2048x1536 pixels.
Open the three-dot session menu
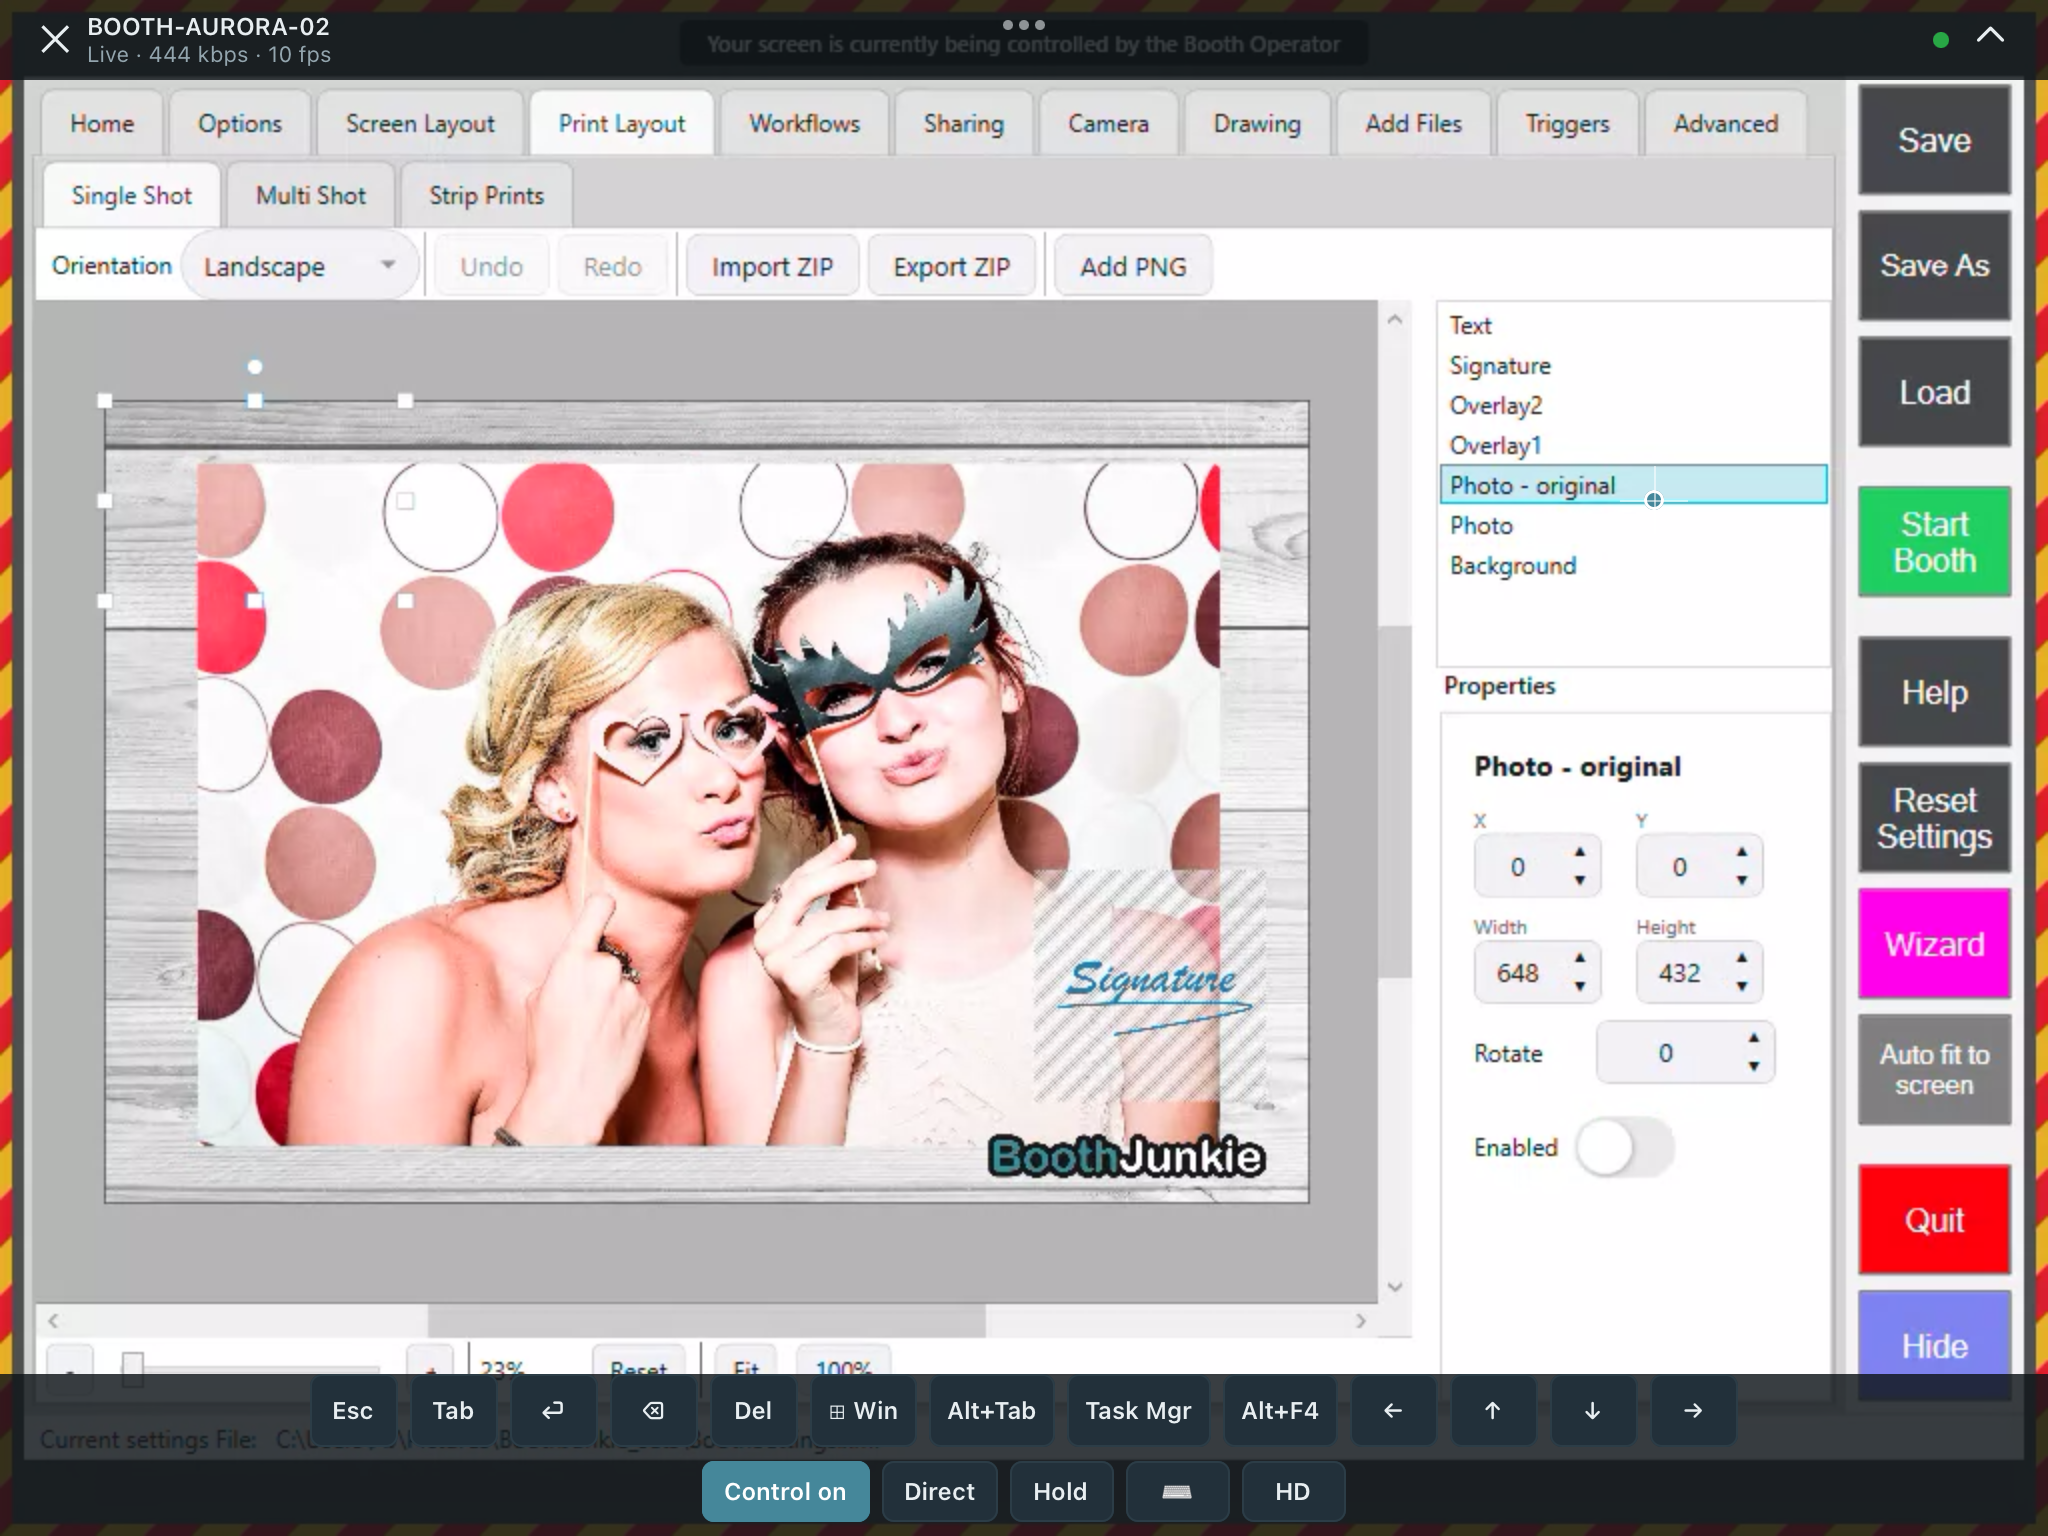click(x=1023, y=24)
